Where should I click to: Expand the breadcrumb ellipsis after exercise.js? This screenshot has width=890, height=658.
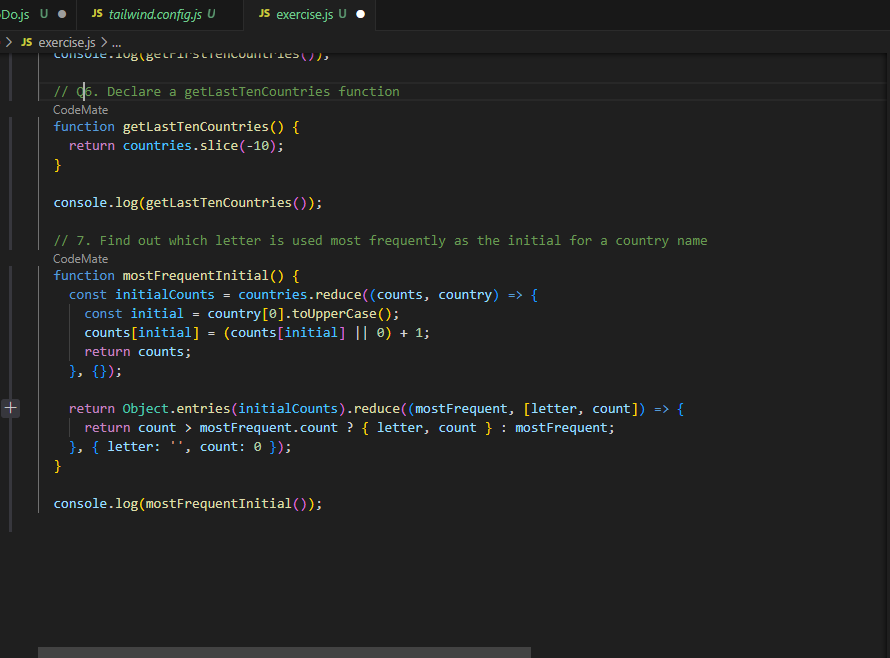pyautogui.click(x=116, y=43)
